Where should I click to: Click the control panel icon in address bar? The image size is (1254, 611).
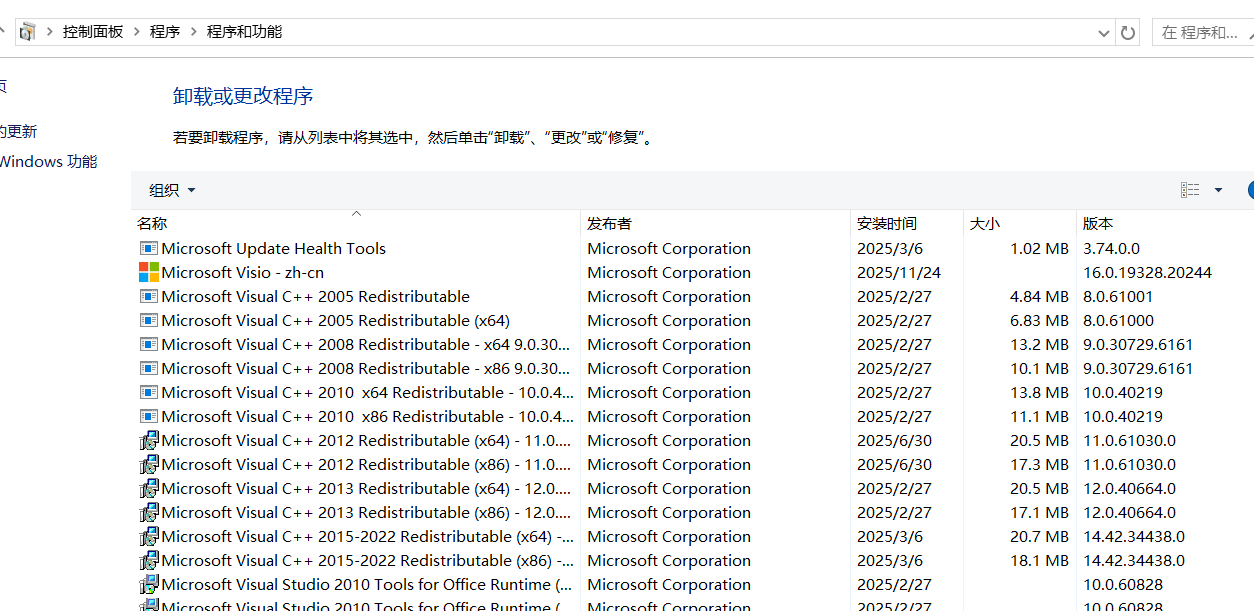(x=27, y=32)
